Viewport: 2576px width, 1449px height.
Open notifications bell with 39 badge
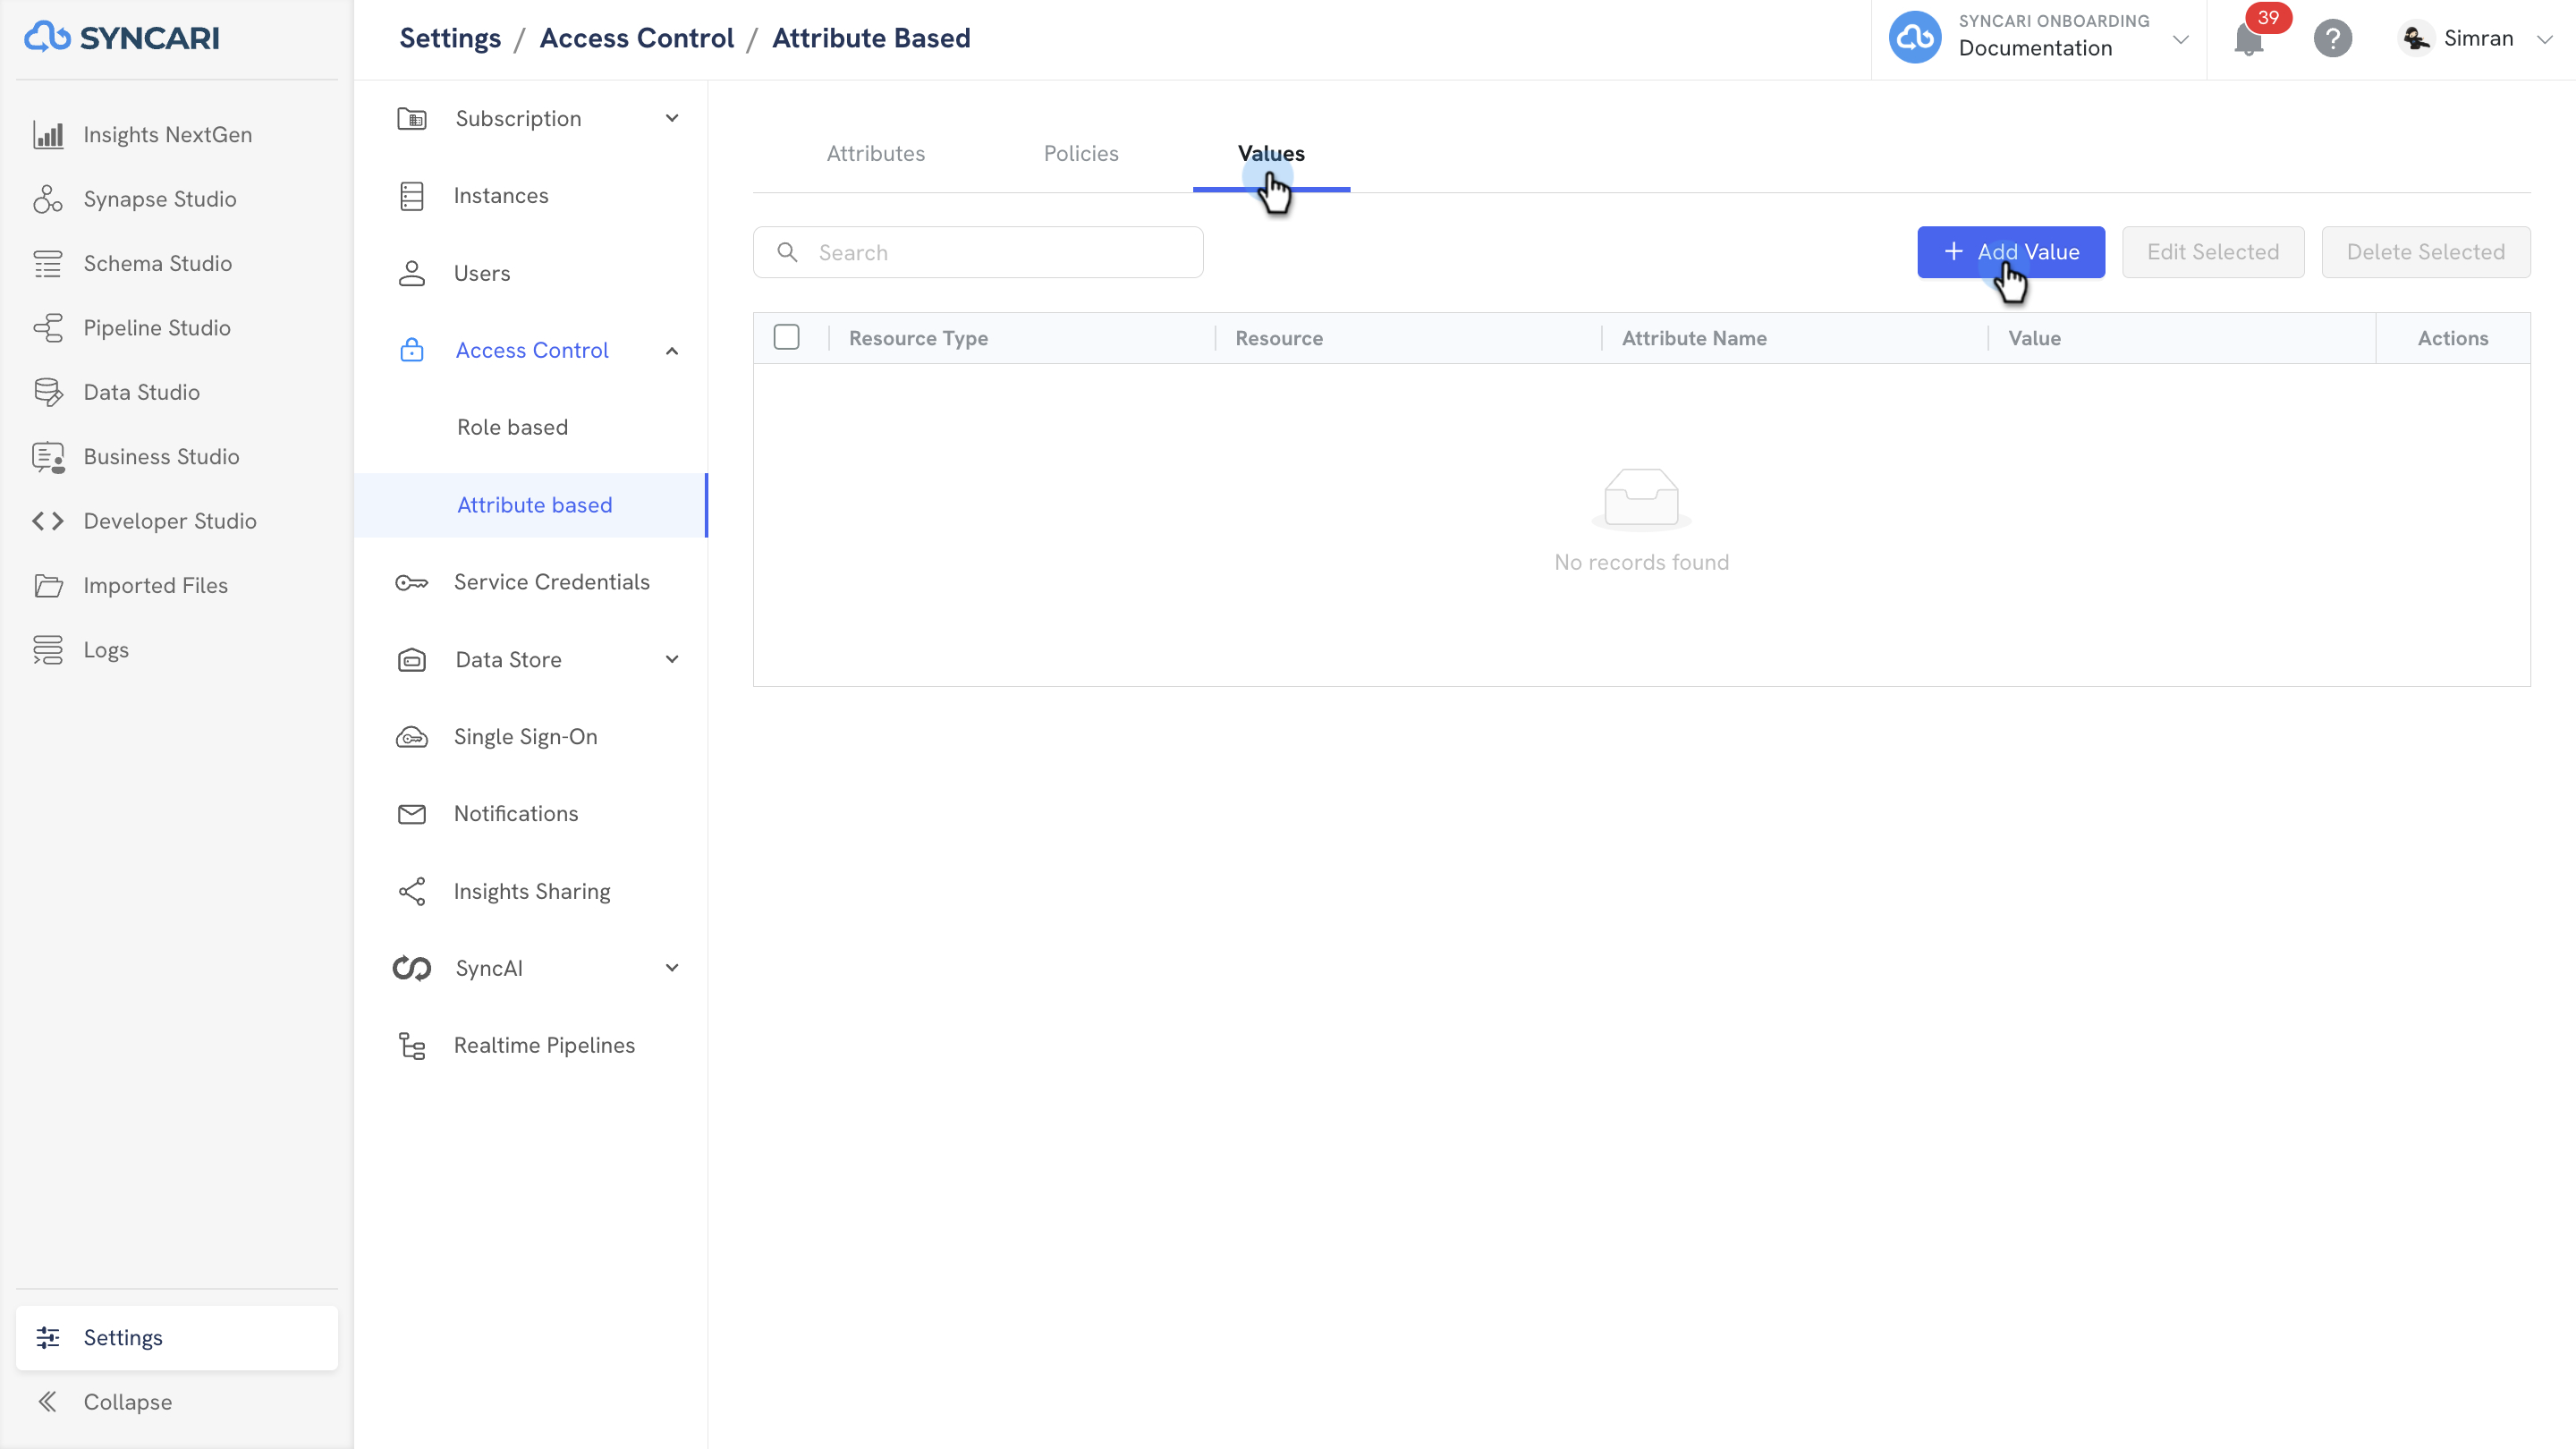point(2250,38)
